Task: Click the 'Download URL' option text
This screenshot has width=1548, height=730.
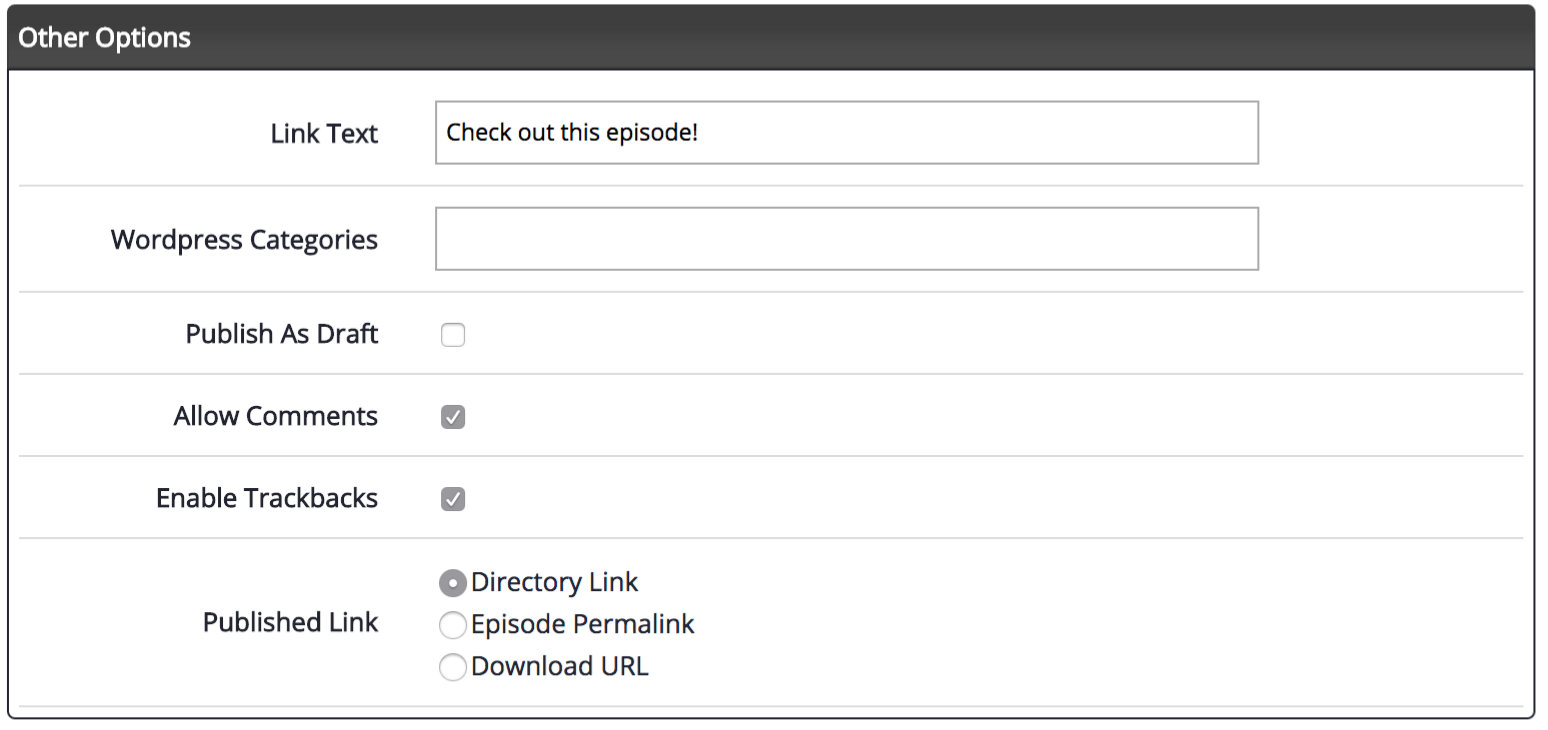Action: [x=560, y=666]
